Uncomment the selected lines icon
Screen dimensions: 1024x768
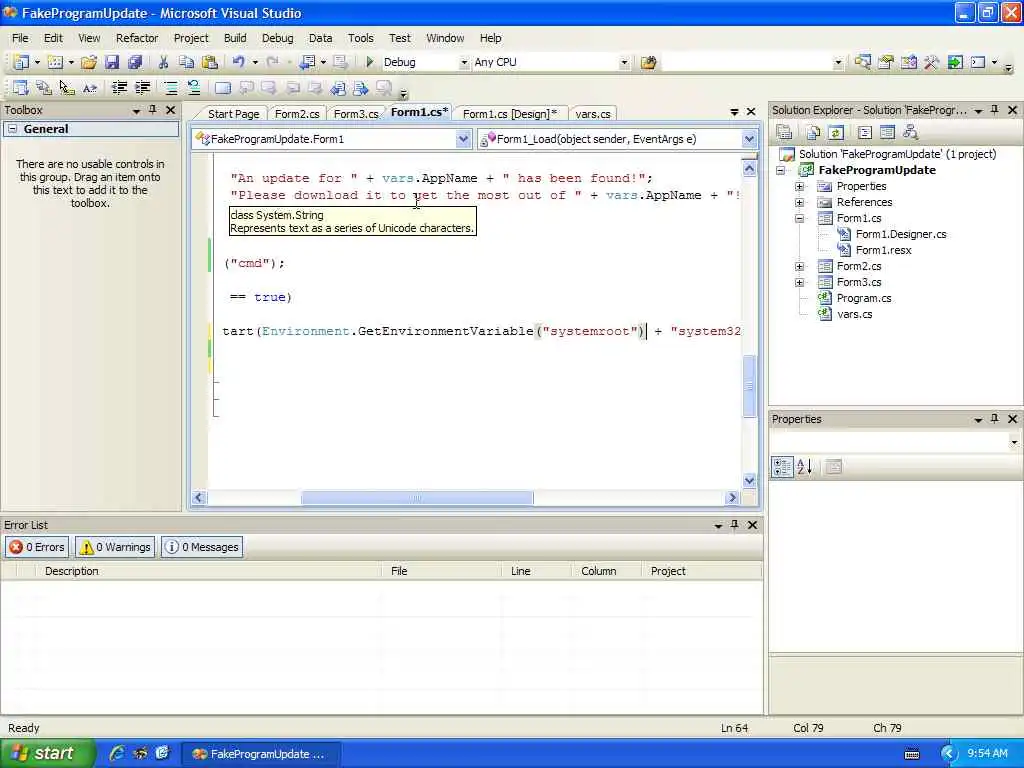pyautogui.click(x=194, y=88)
